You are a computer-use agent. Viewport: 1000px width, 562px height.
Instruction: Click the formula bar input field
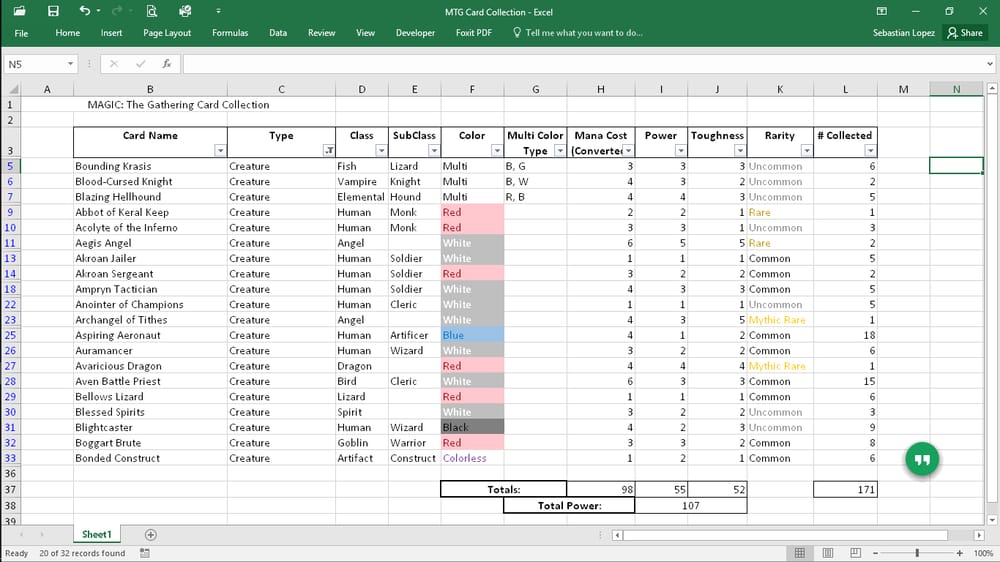coord(584,64)
